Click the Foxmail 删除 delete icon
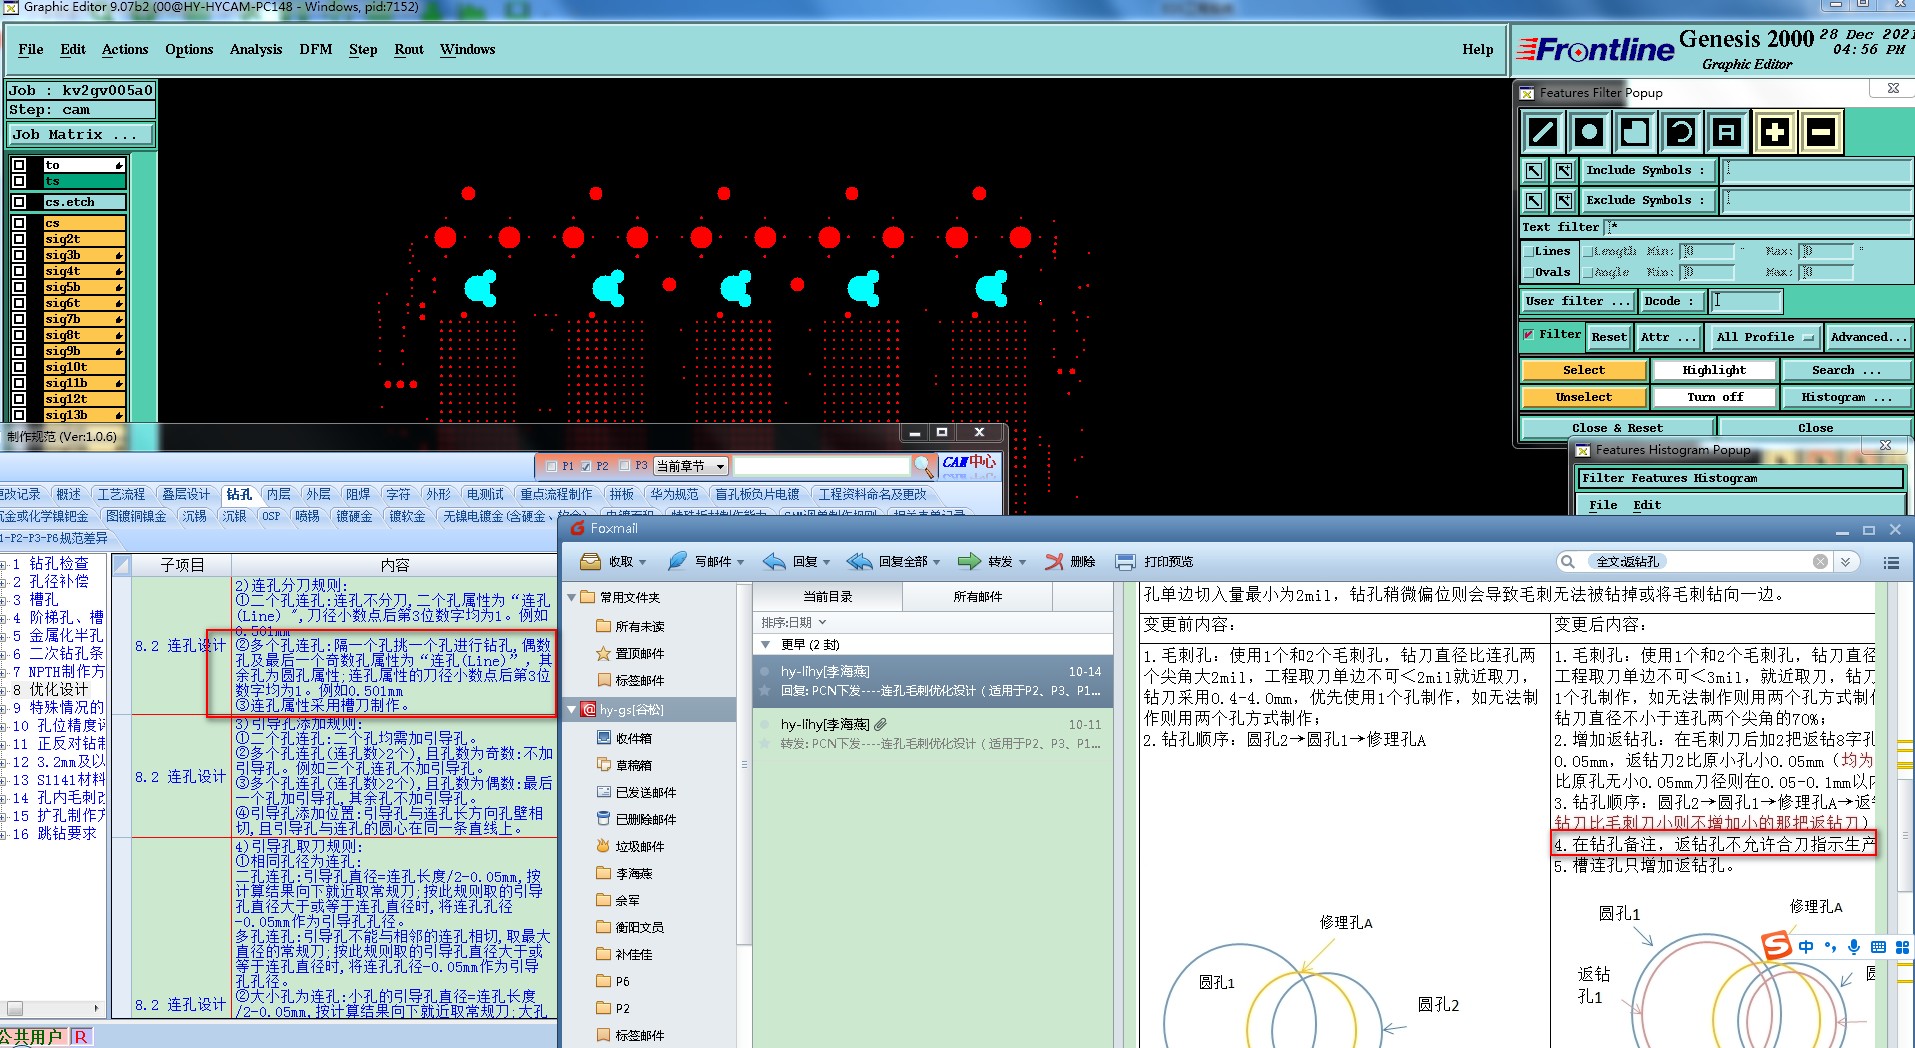 [x=1054, y=561]
